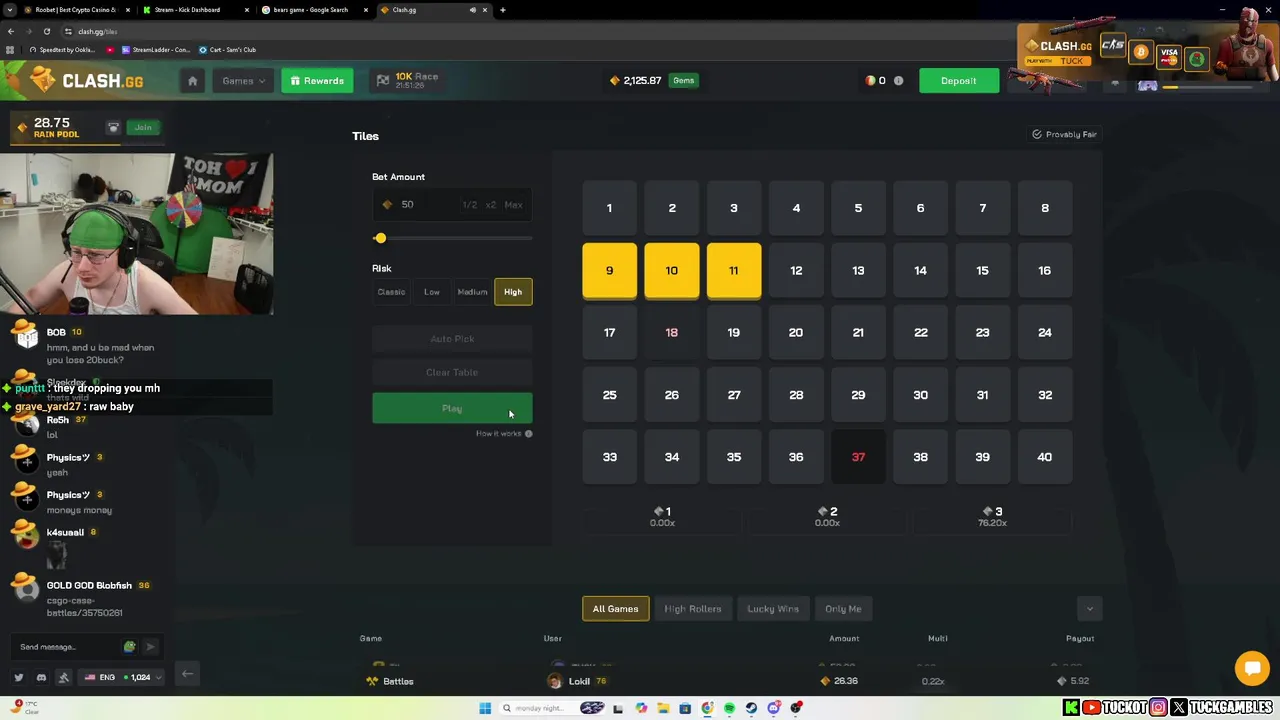
Task: Select tile 18
Action: coord(672,333)
